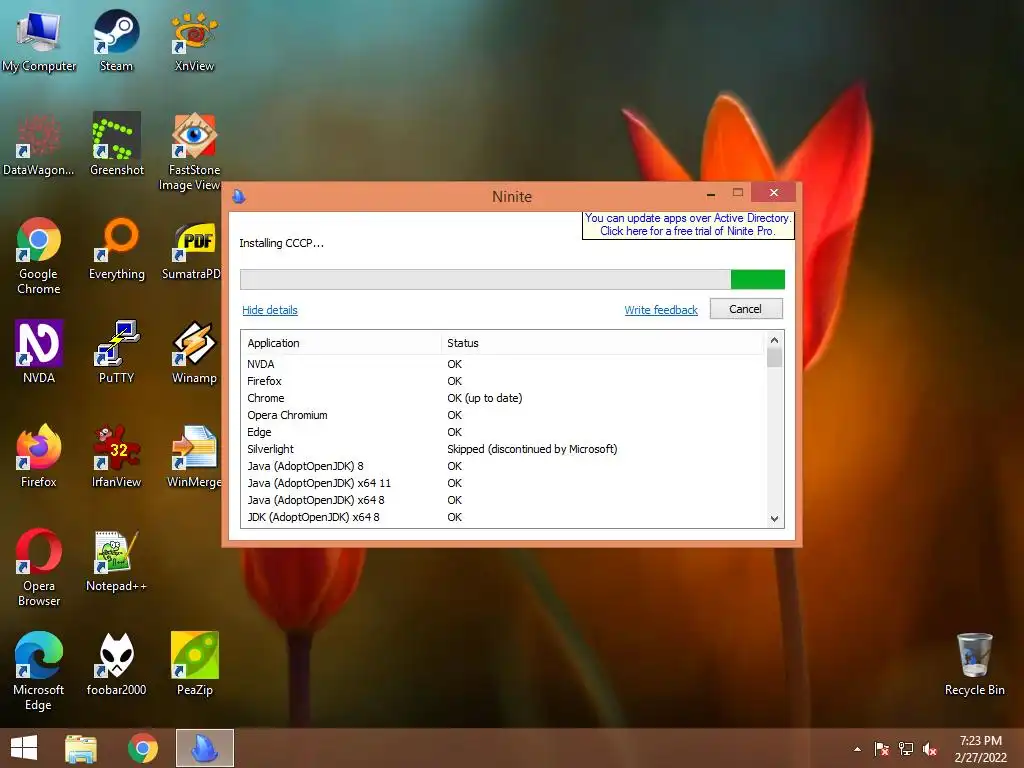Open XnView desktop shortcut
The image size is (1024, 768).
(x=194, y=40)
